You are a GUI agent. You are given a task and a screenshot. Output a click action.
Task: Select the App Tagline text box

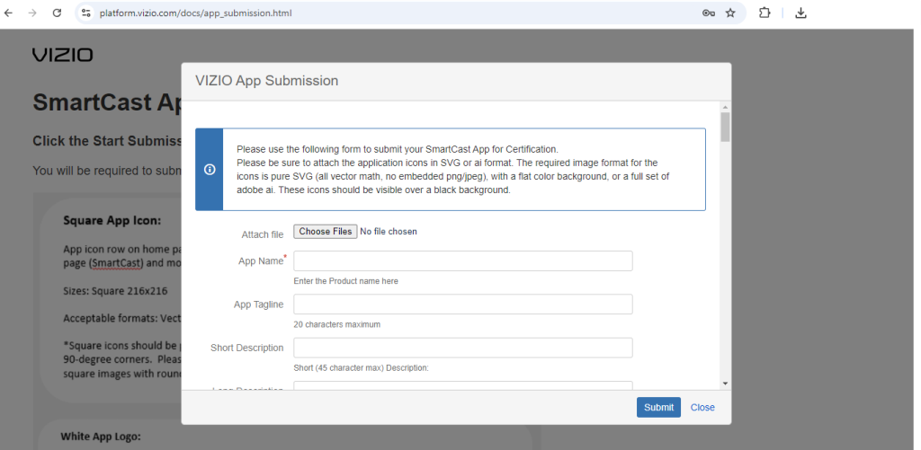coord(463,304)
